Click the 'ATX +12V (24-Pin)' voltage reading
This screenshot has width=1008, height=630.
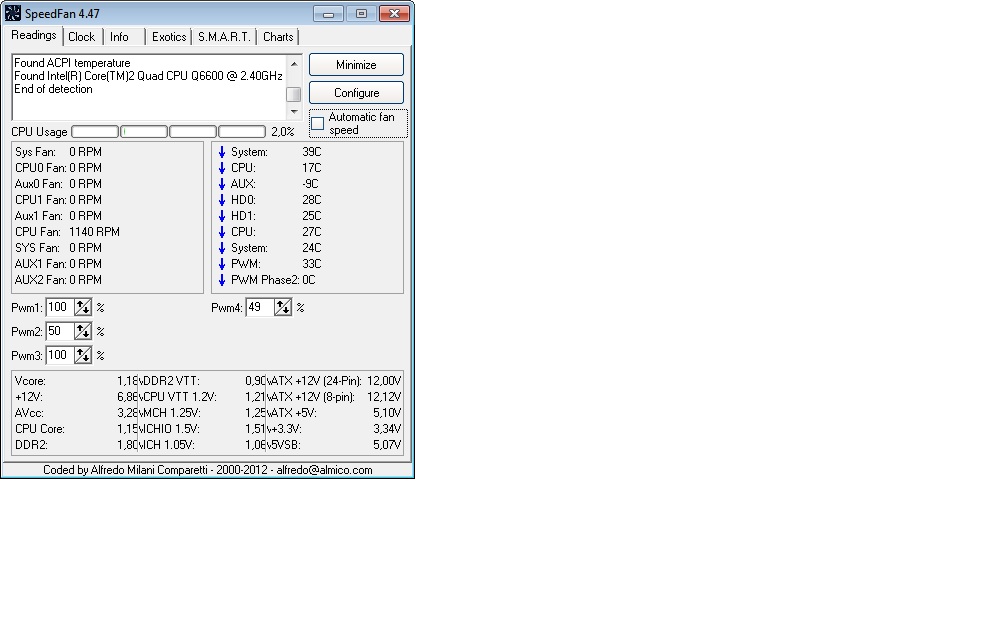click(334, 381)
